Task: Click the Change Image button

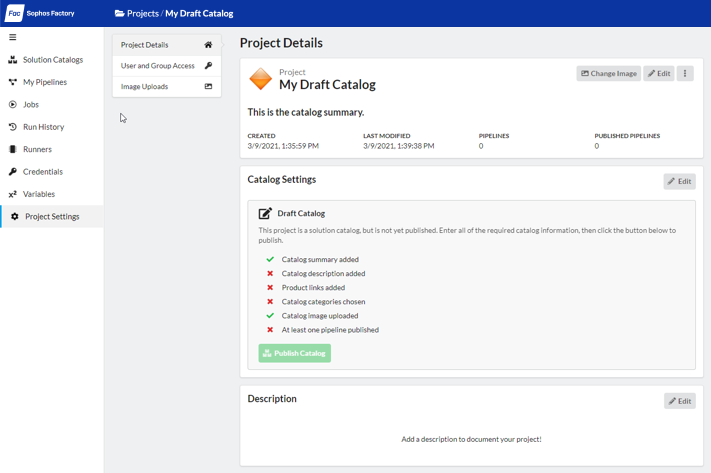Action: click(x=609, y=73)
